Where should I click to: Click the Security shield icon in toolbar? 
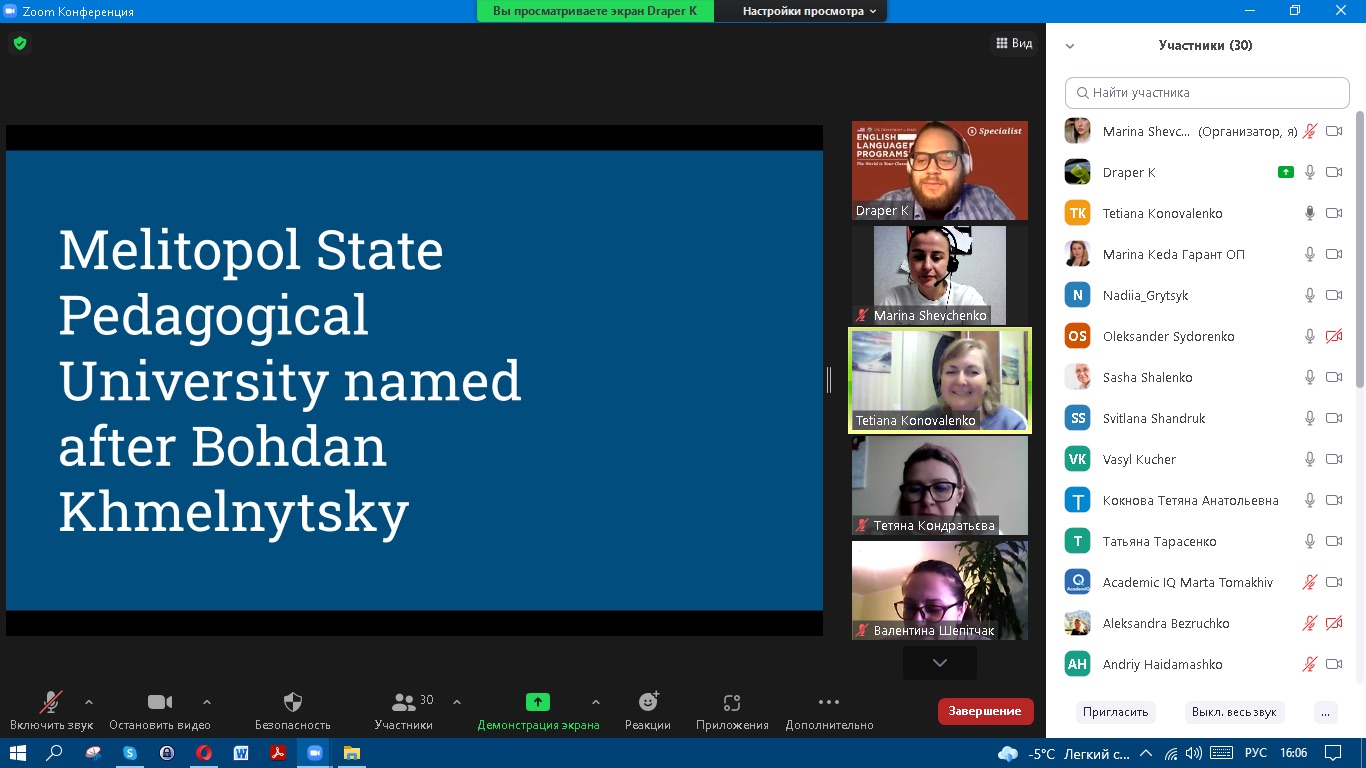pos(293,702)
